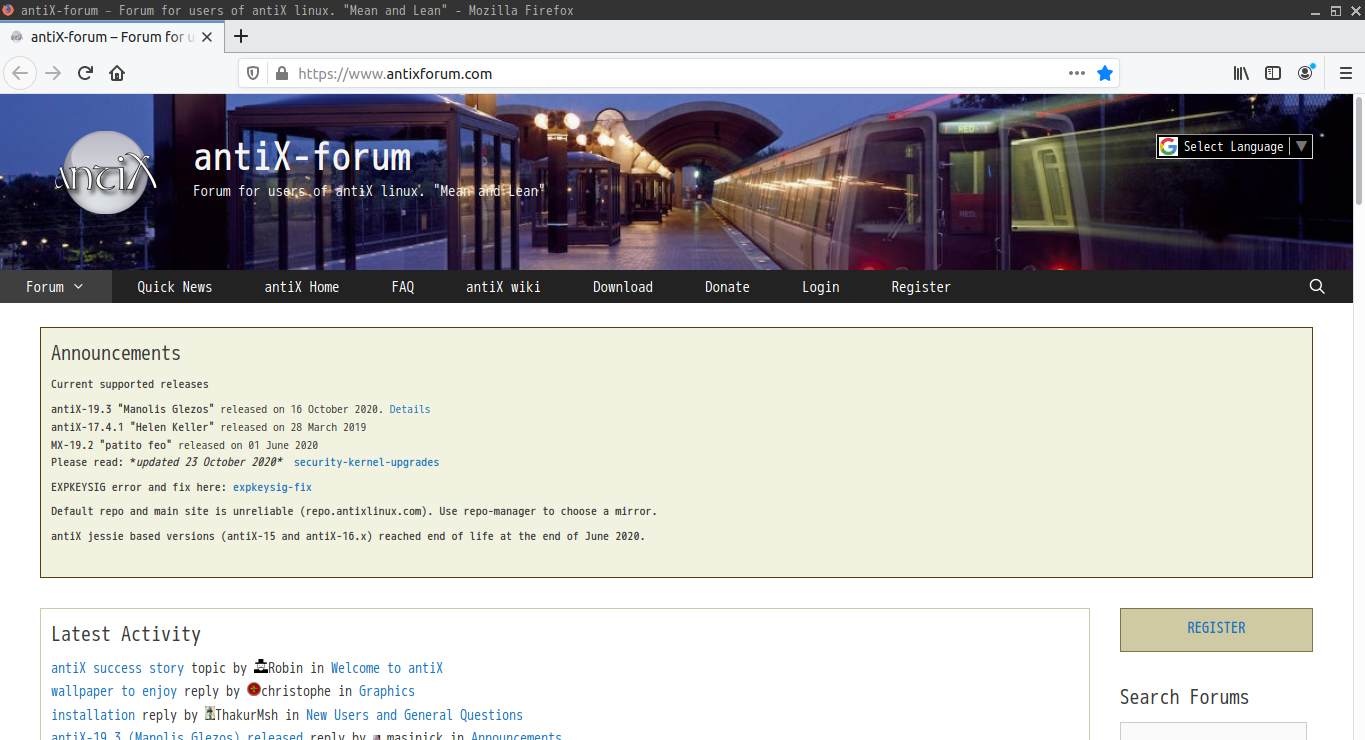
Task: Click the forward navigation arrow
Action: pos(53,73)
